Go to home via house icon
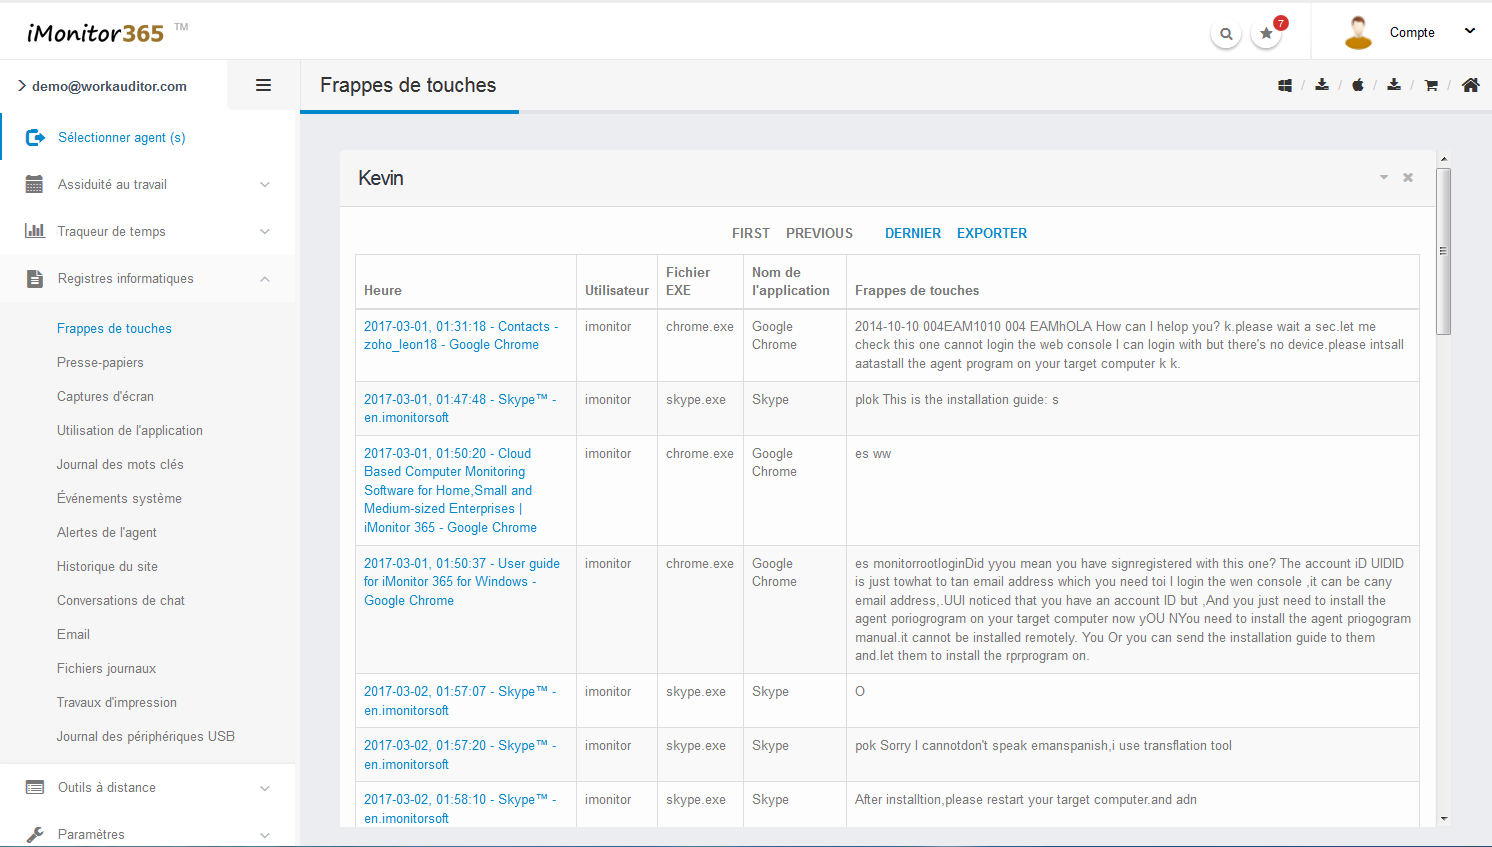This screenshot has height=847, width=1492. 1470,86
